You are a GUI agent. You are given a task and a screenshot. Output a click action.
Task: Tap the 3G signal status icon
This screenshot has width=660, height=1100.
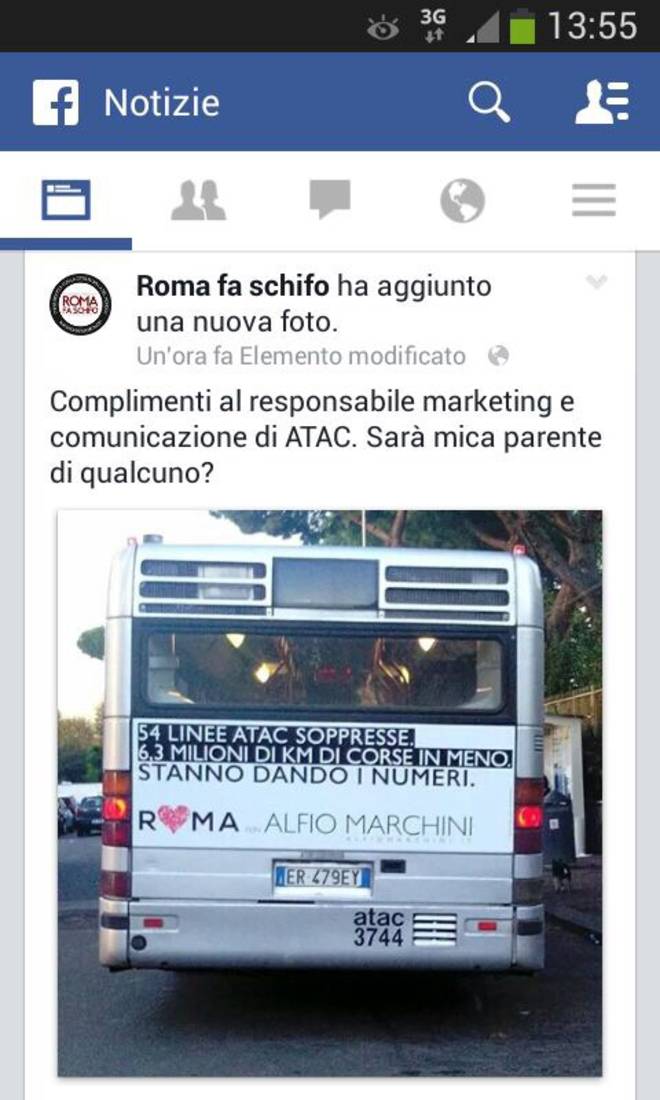pos(433,26)
